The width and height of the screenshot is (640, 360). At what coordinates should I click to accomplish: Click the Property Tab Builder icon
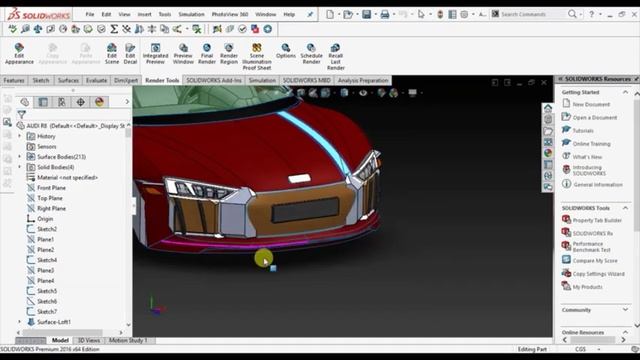(x=566, y=220)
